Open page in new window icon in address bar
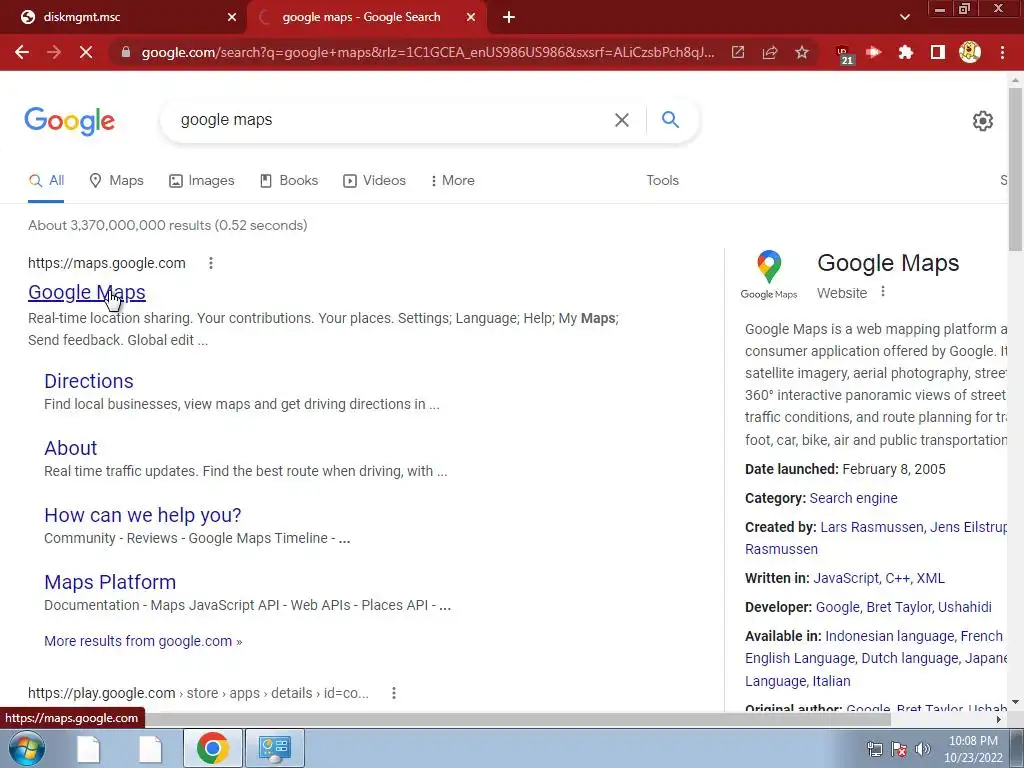Image resolution: width=1024 pixels, height=768 pixels. point(738,52)
